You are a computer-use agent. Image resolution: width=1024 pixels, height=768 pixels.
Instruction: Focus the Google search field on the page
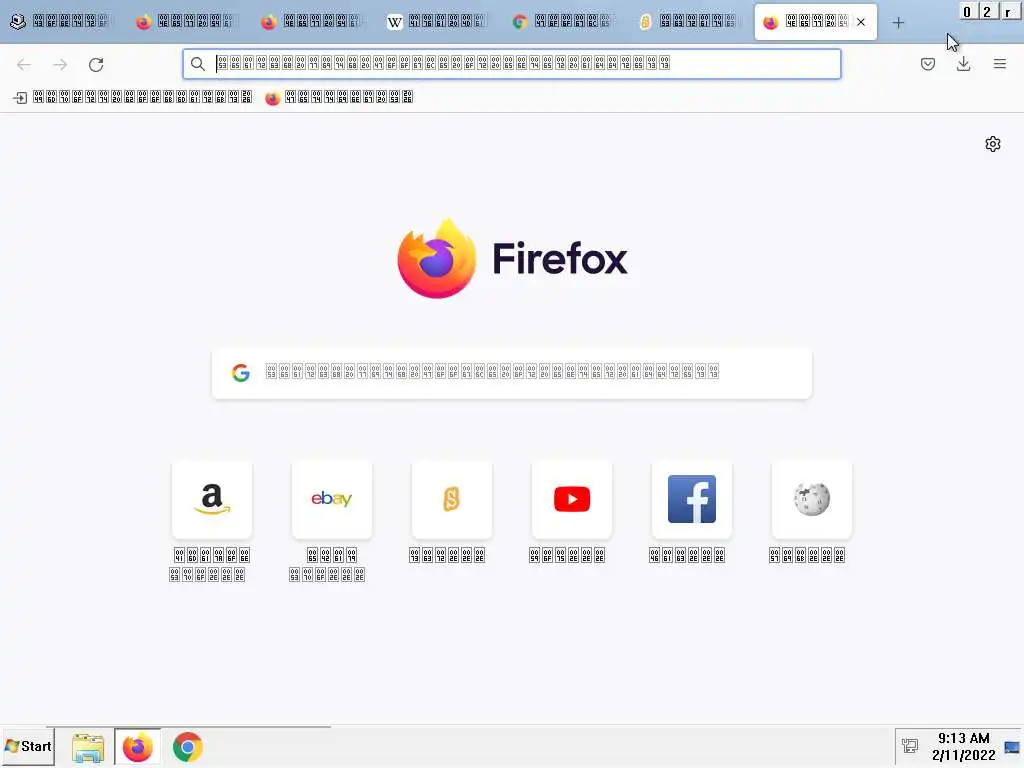(511, 374)
